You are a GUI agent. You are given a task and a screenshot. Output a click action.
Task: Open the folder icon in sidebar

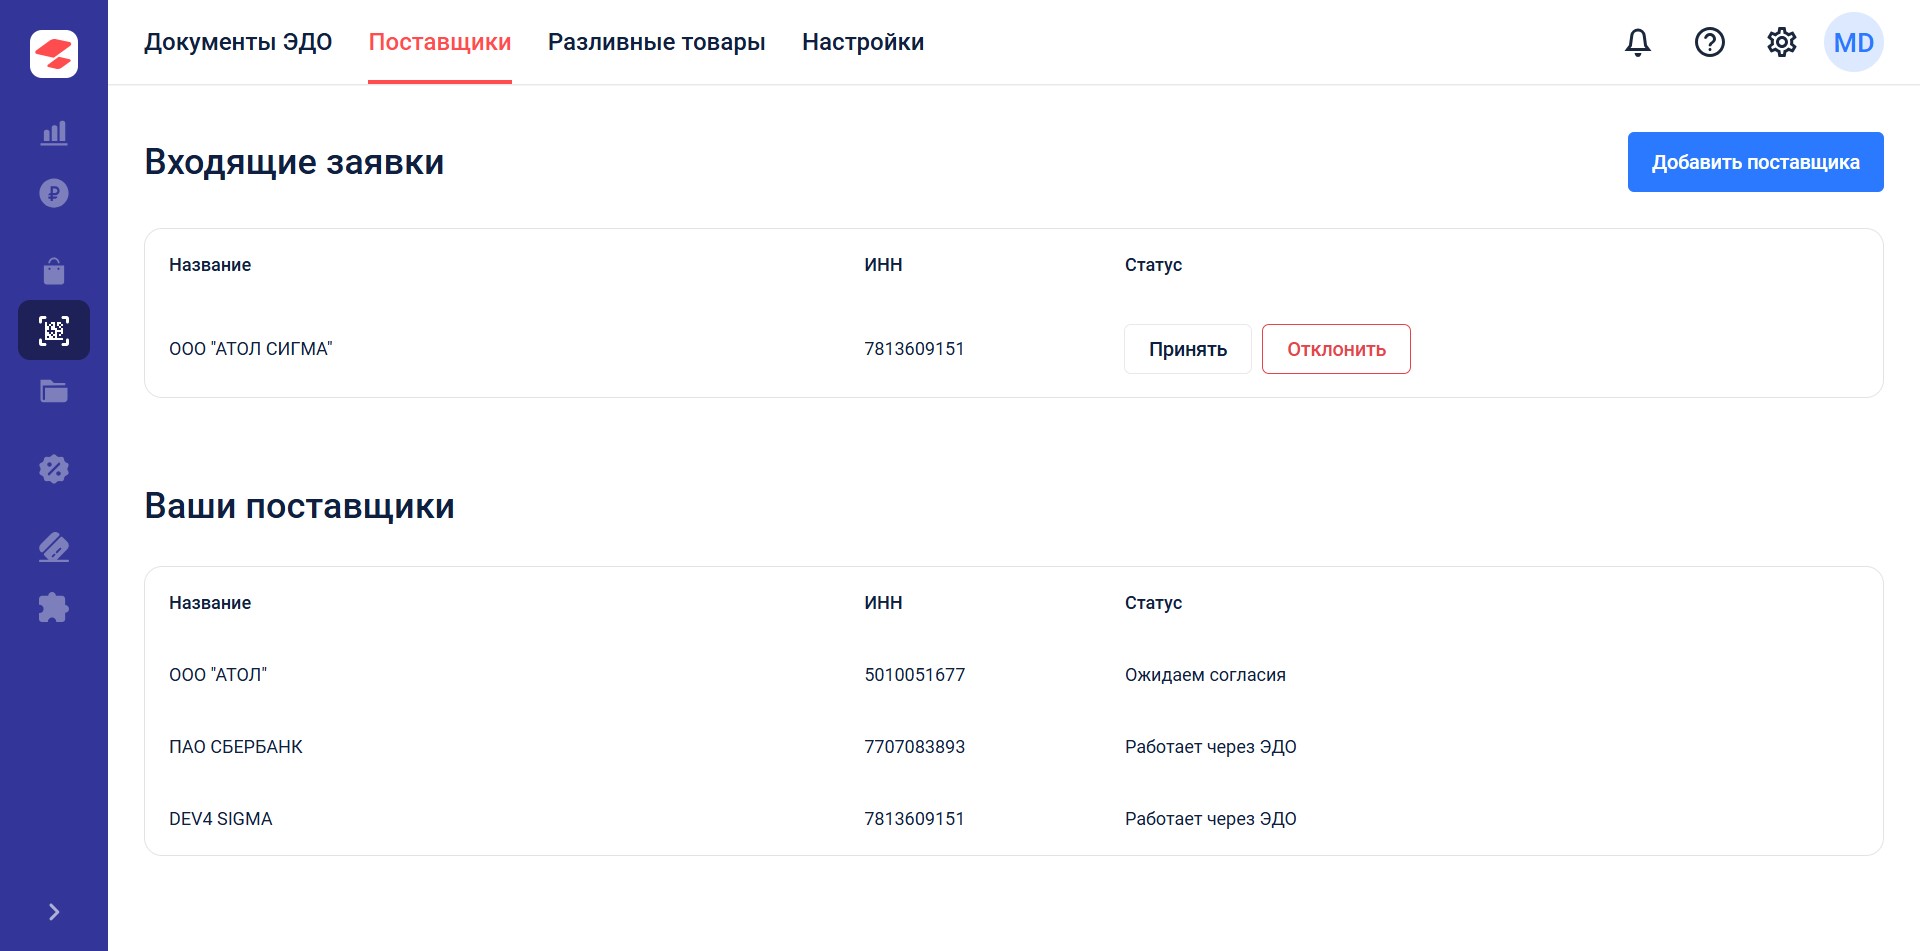tap(54, 391)
